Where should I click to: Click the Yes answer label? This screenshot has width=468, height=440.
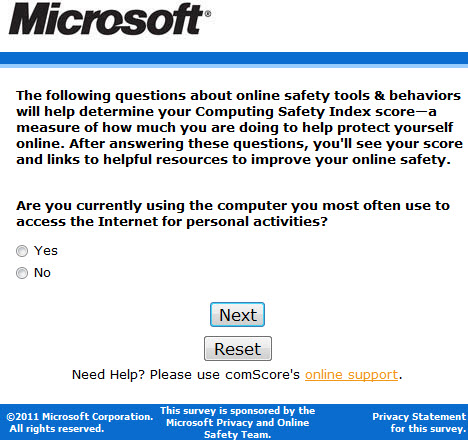(x=46, y=251)
